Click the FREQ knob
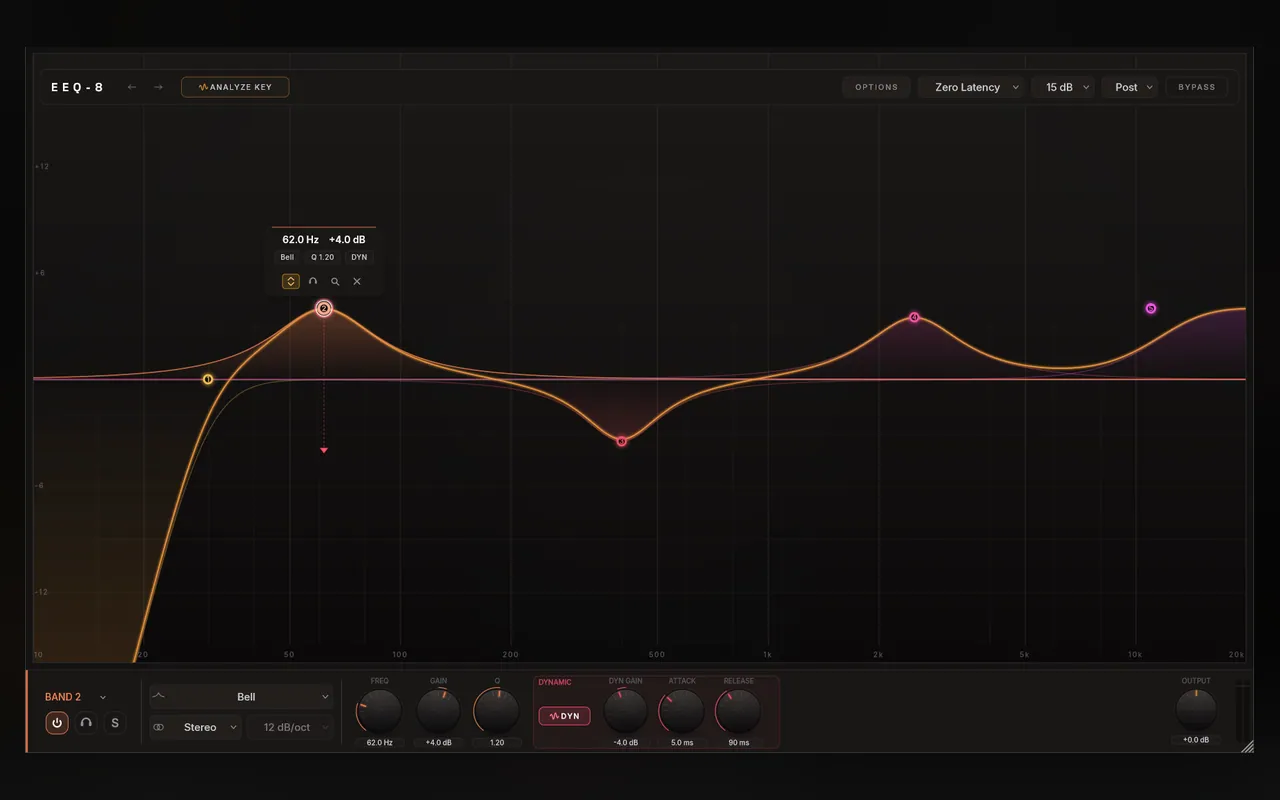Viewport: 1280px width, 800px height. (x=380, y=711)
